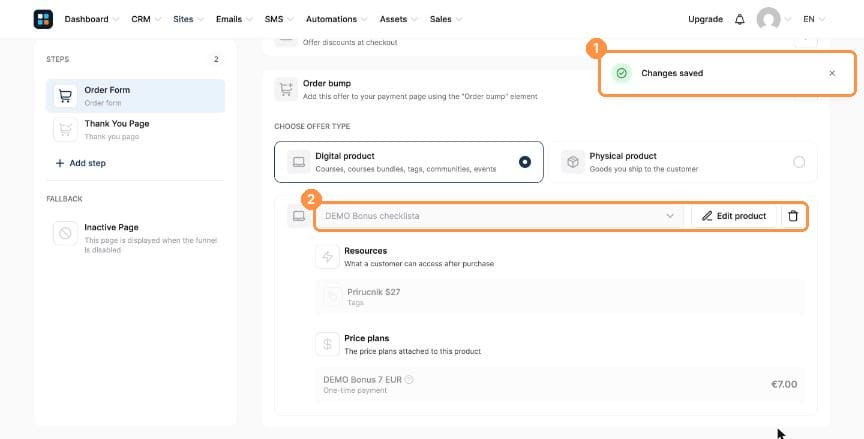Click the Resources lightning icon

(x=327, y=257)
